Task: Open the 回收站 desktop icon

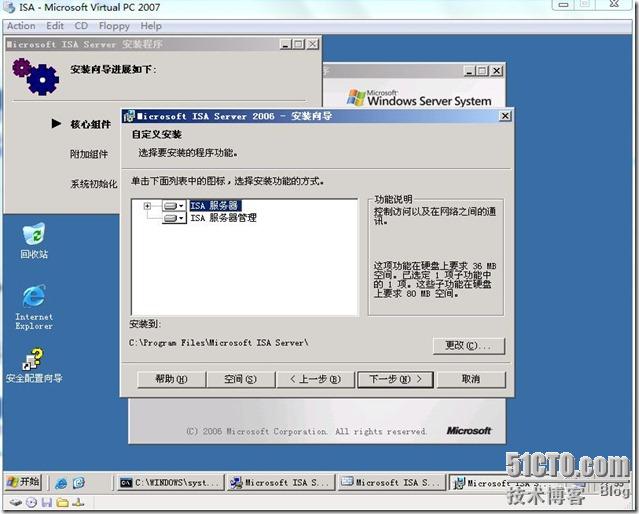Action: click(34, 241)
